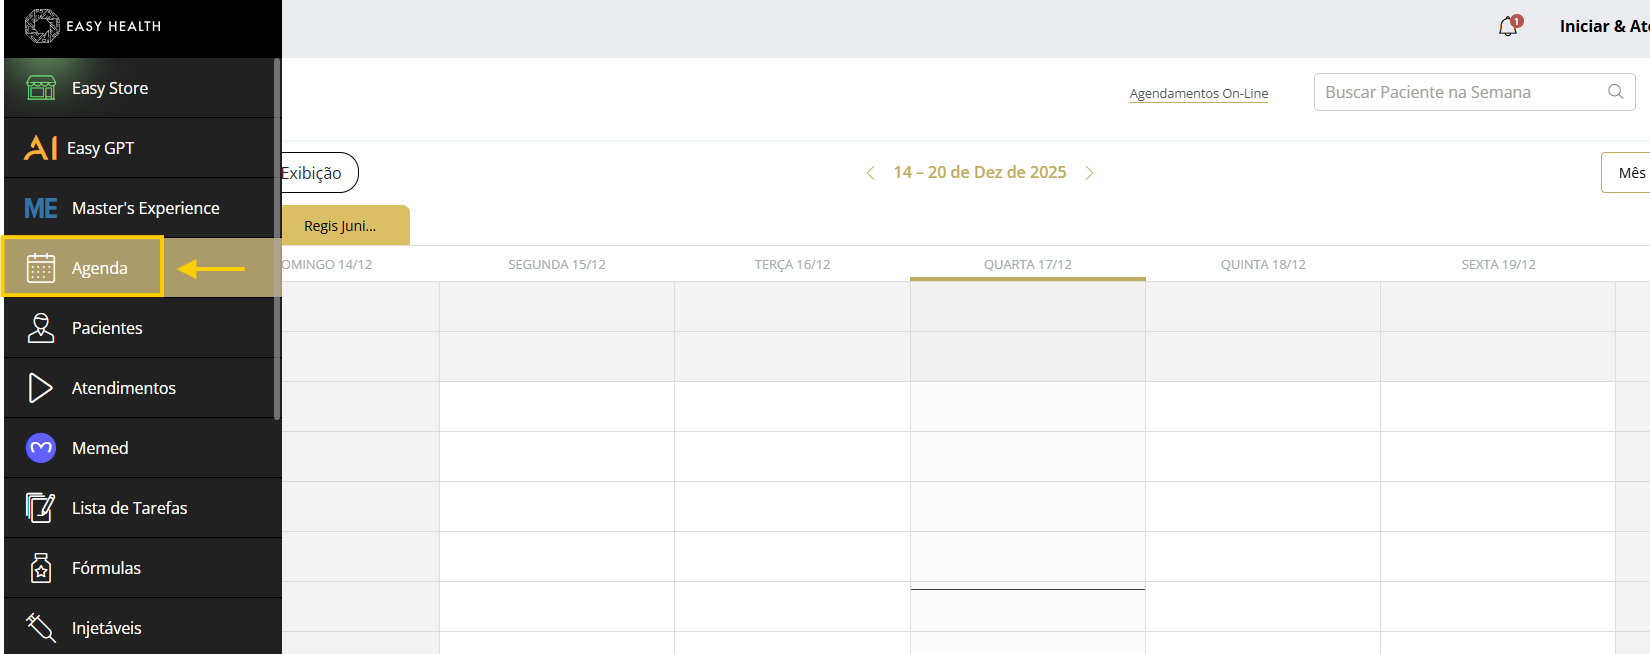Click the Lista de Tarefas checklist icon
1650x654 pixels.
(x=41, y=508)
